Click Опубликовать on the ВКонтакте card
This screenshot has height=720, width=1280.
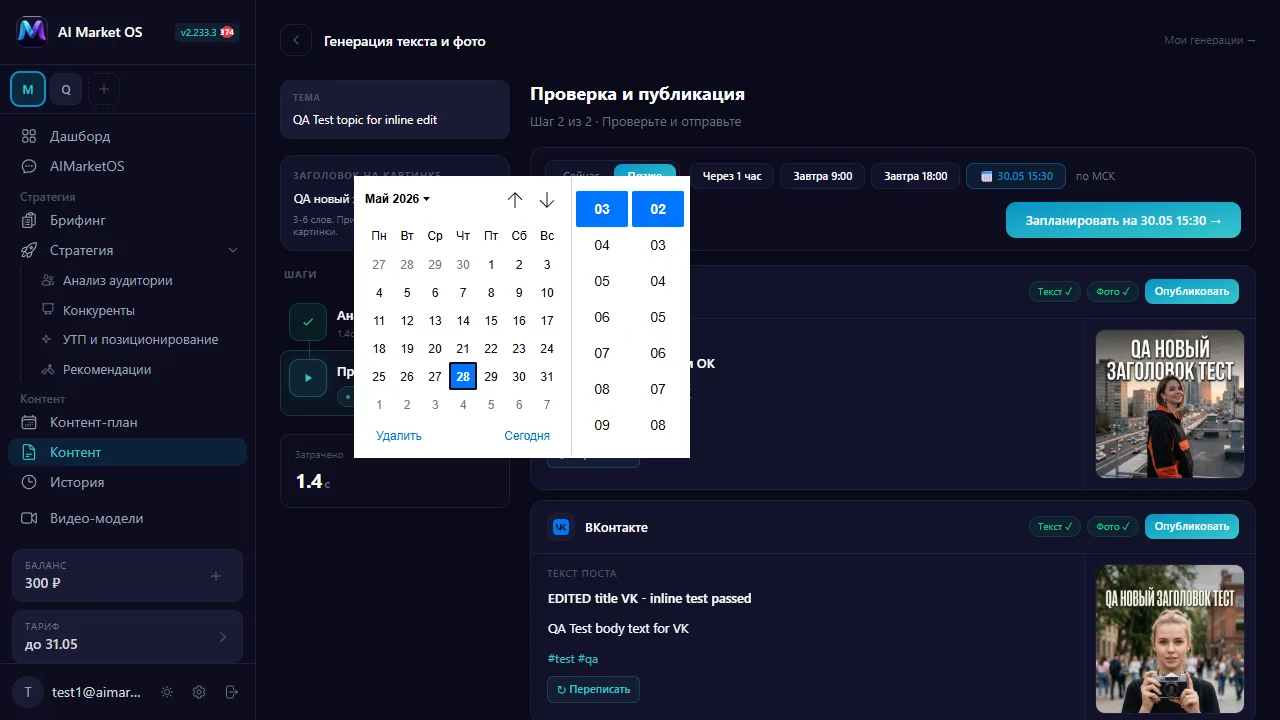[x=1192, y=526]
